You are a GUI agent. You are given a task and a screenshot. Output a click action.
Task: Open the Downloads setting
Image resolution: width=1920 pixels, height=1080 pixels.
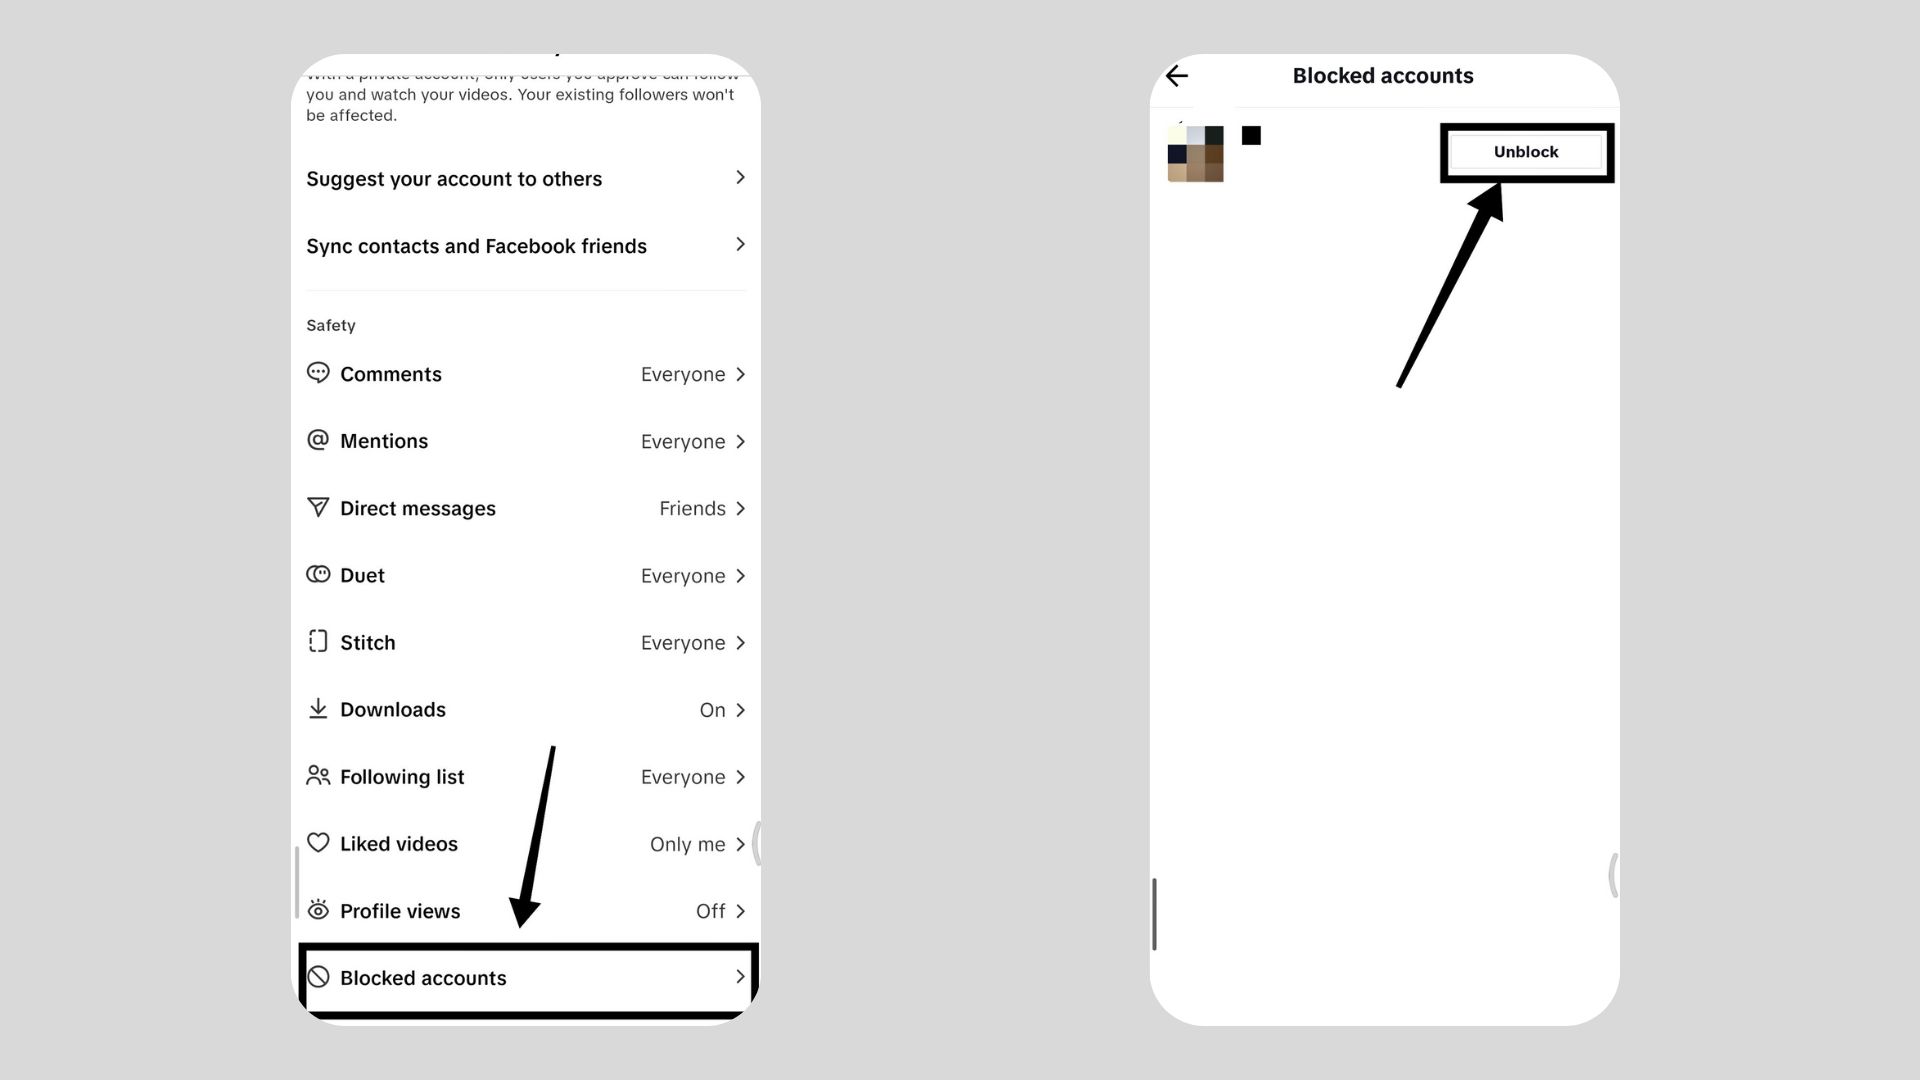coord(525,709)
